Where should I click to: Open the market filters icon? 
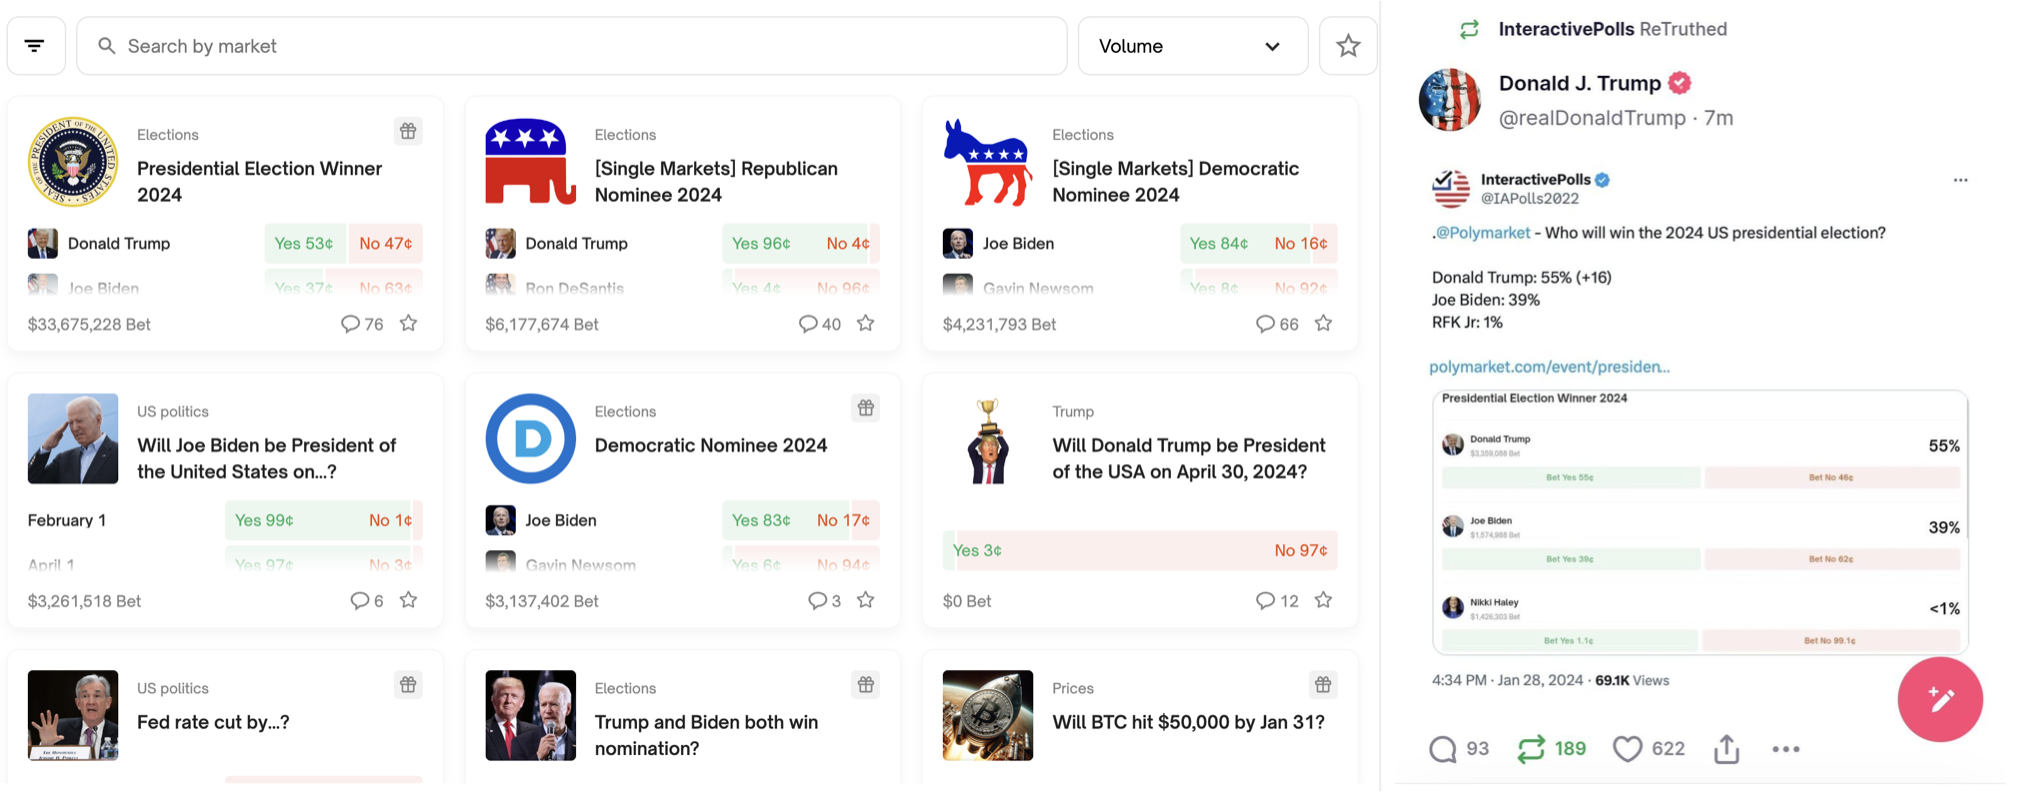pos(36,45)
